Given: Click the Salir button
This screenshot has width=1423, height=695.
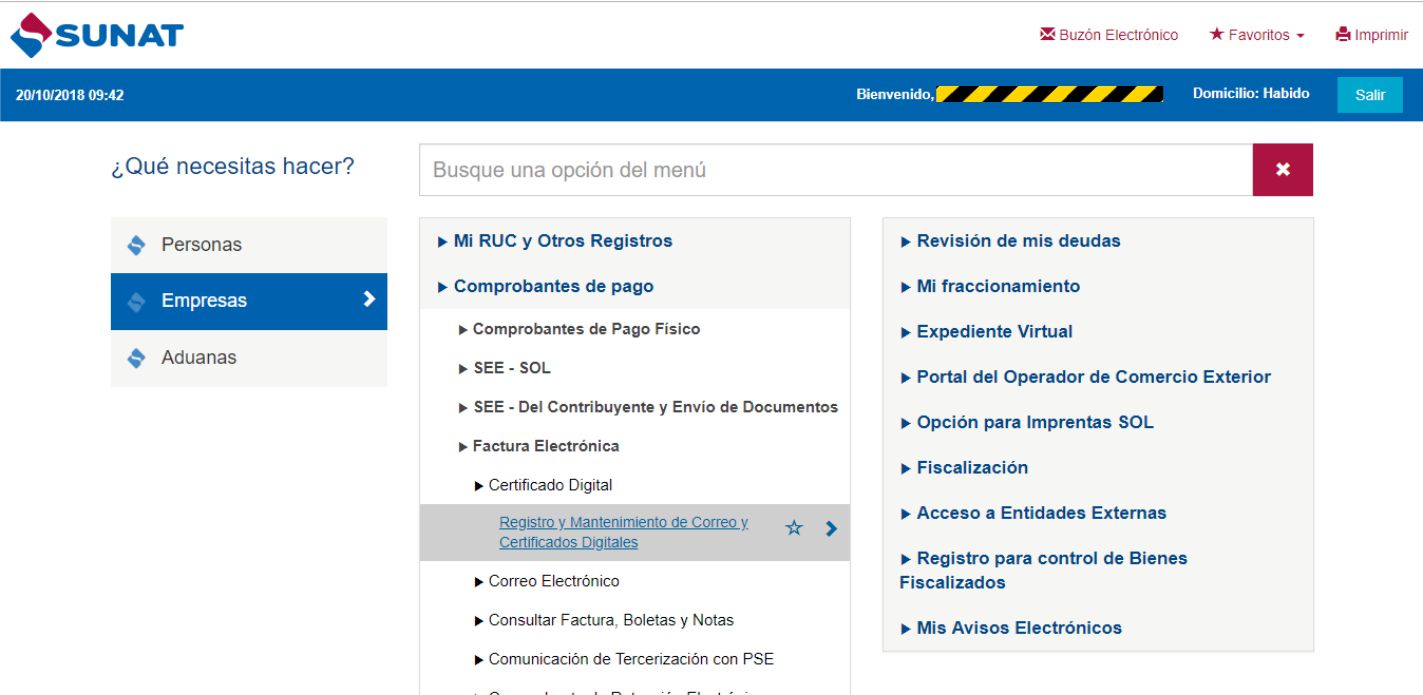Looking at the screenshot, I should (x=1370, y=95).
